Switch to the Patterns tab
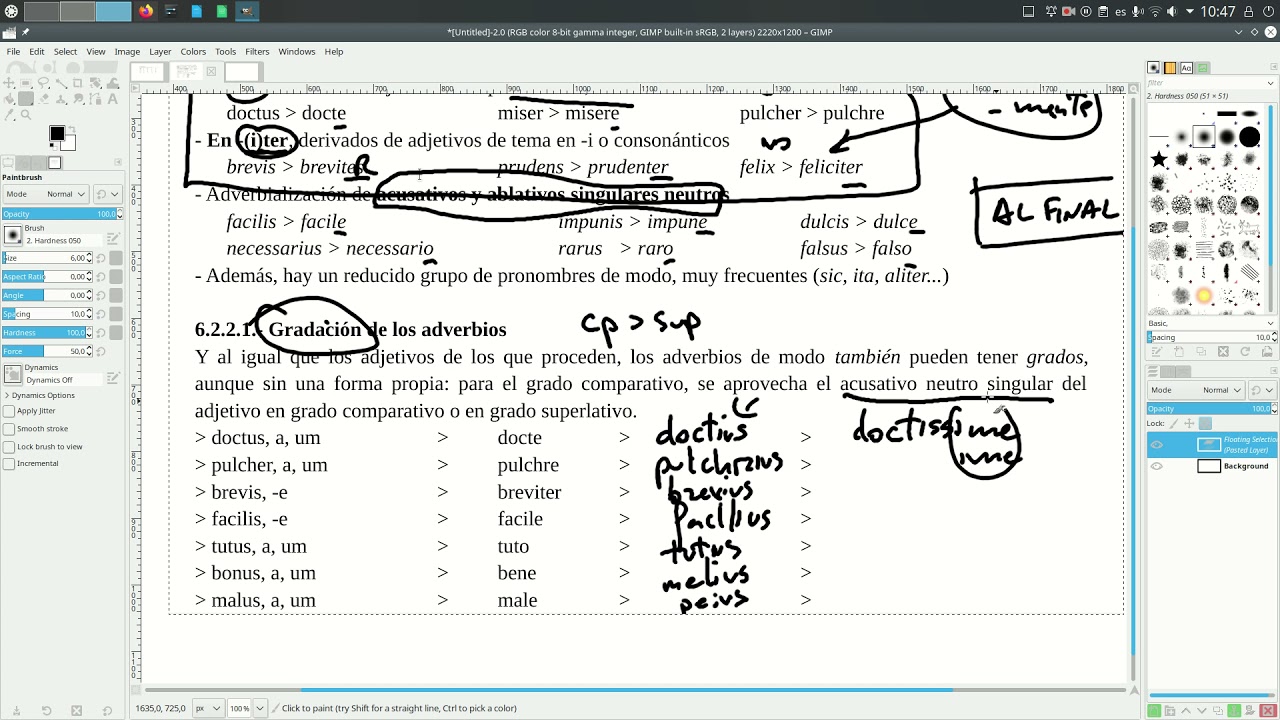The image size is (1280, 720). click(1170, 68)
